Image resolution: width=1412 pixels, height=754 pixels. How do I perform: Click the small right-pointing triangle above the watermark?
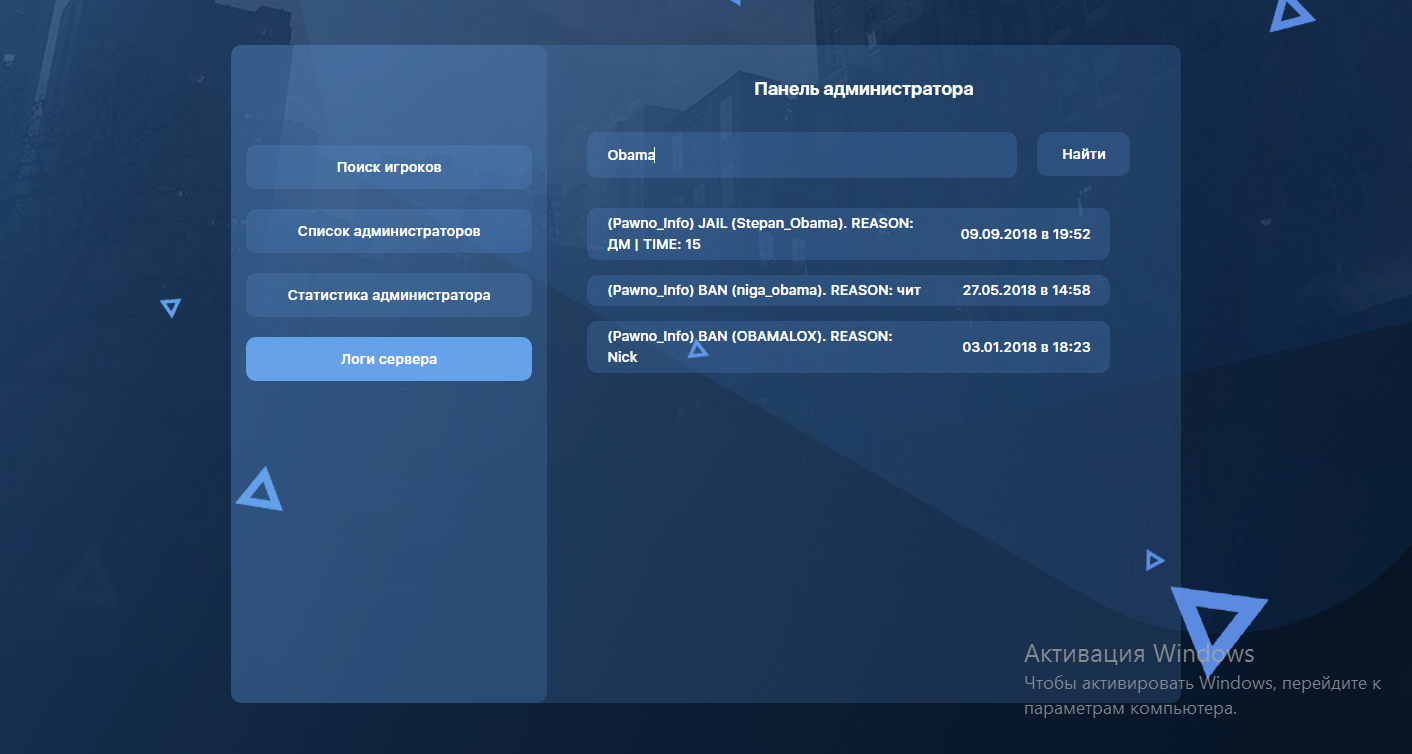1154,560
